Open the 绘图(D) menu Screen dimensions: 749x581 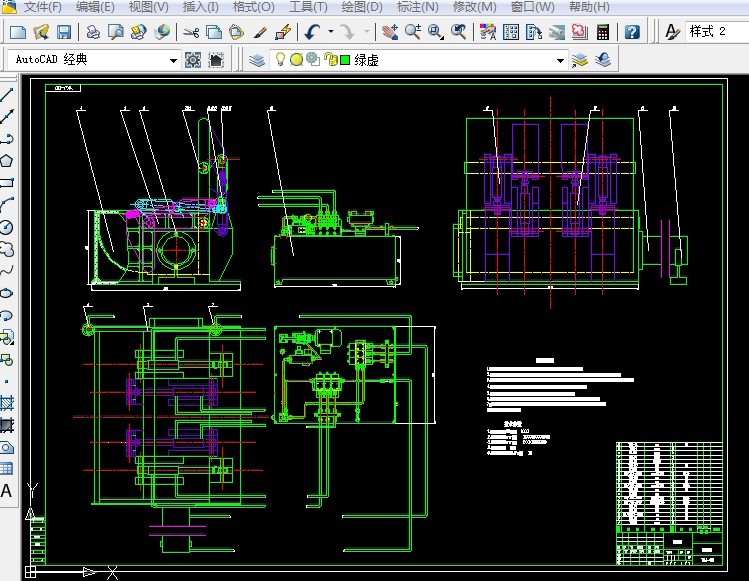tap(362, 7)
